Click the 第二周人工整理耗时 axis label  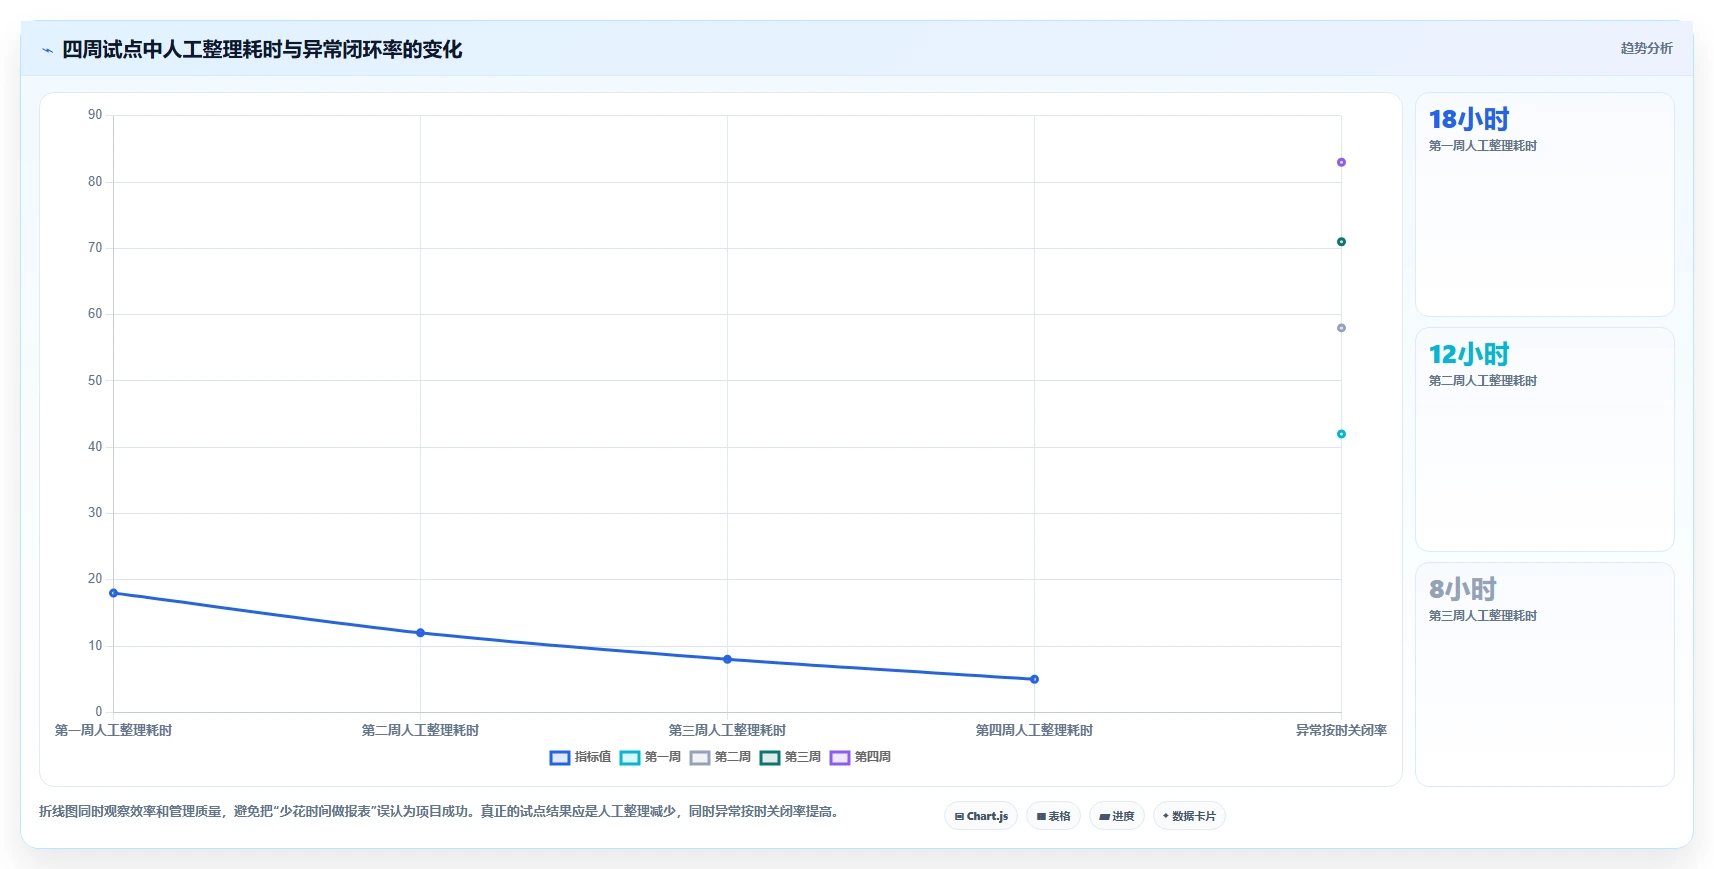point(420,730)
